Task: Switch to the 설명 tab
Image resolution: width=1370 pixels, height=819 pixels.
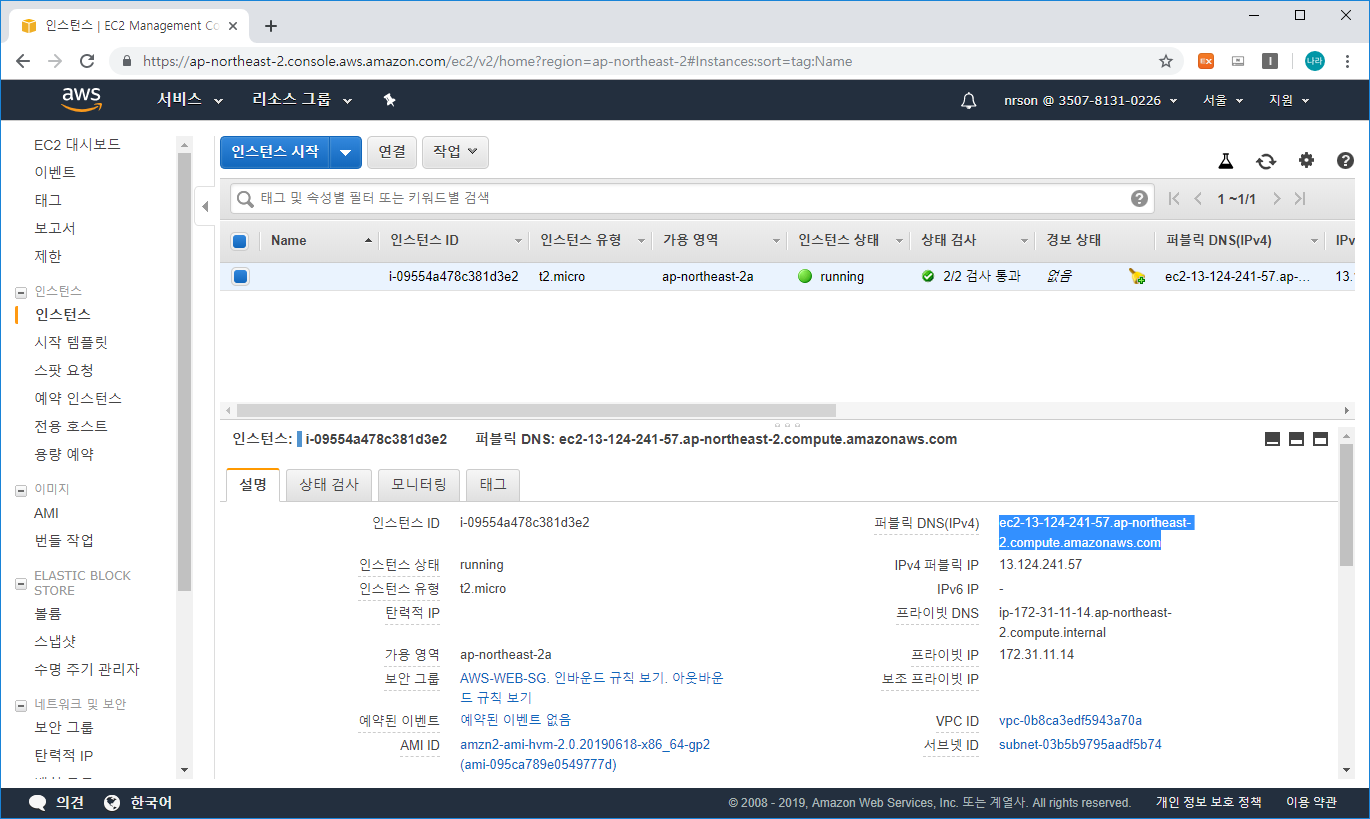Action: [253, 485]
